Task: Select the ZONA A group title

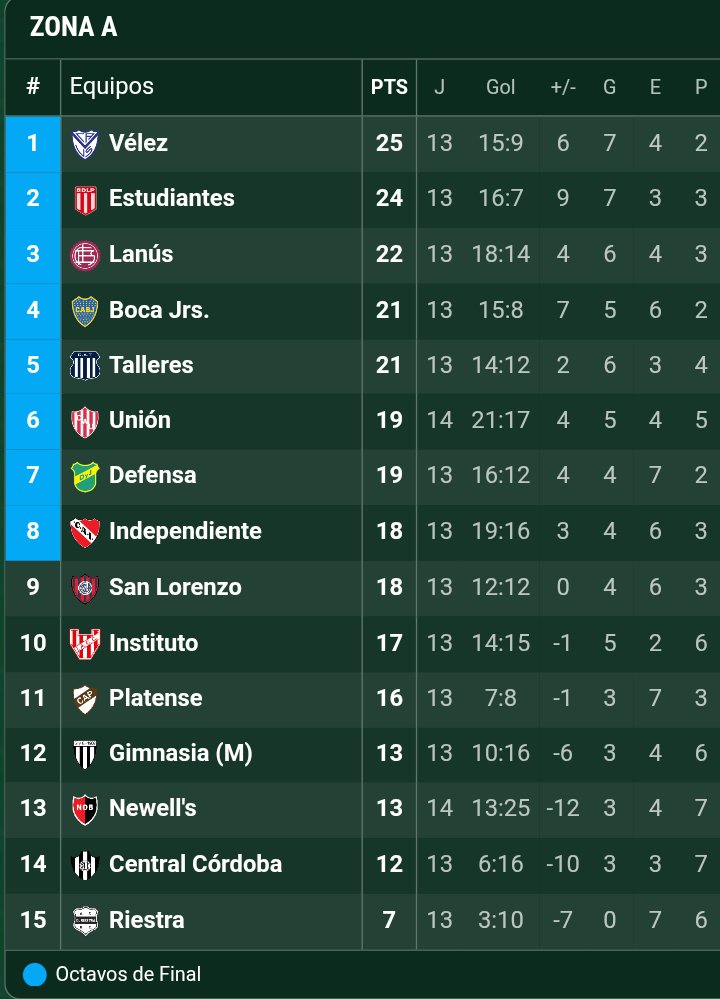Action: (73, 28)
